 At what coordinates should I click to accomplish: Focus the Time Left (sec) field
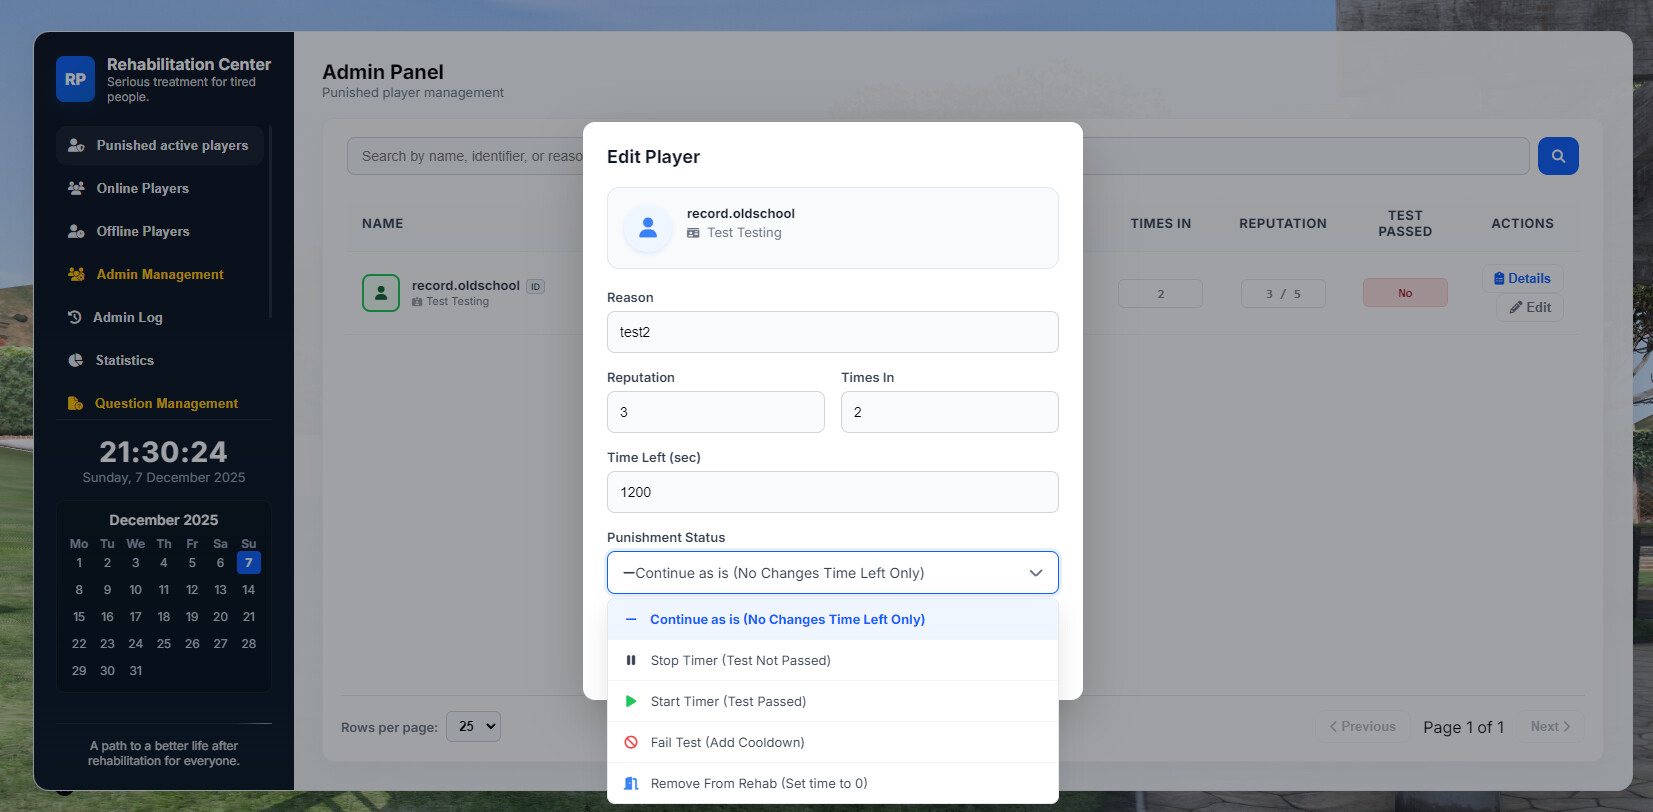[x=832, y=492]
